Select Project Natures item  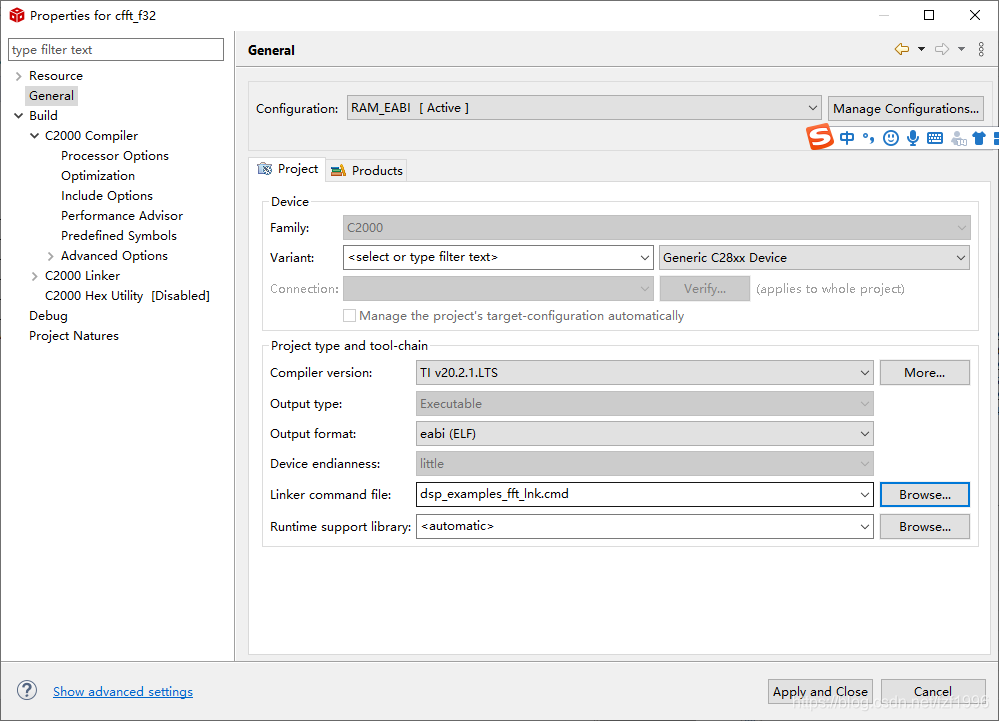coord(74,336)
